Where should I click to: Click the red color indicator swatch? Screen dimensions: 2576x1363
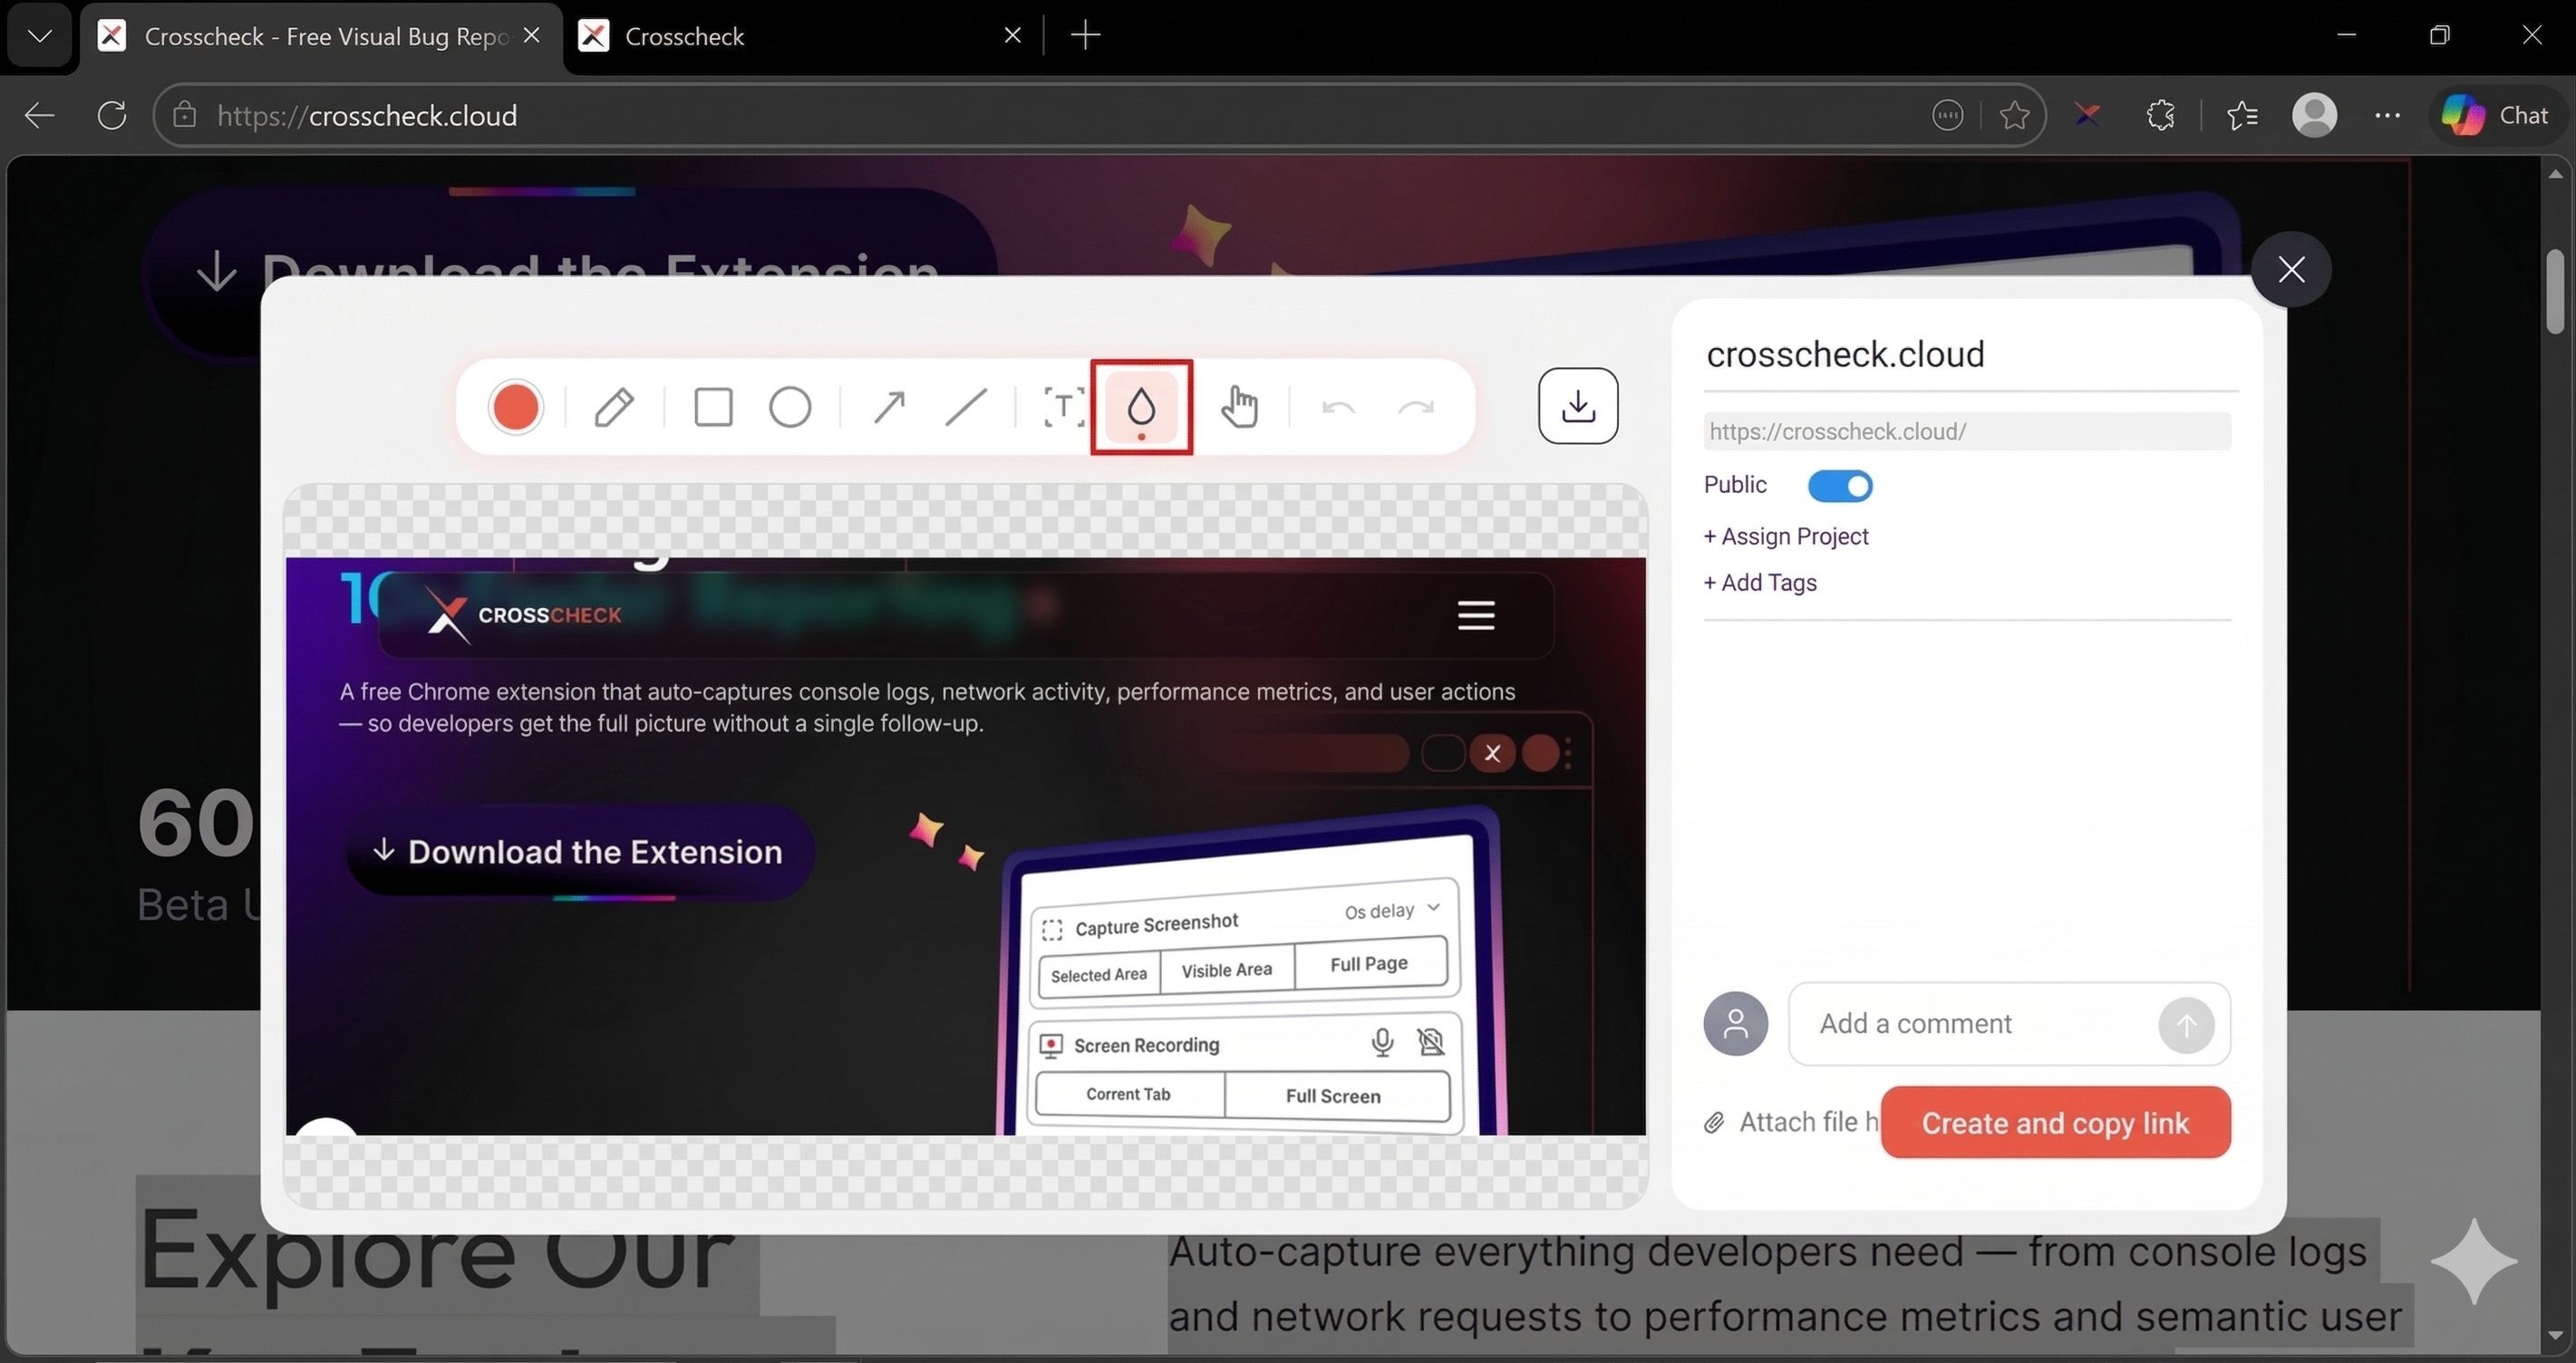(x=515, y=406)
